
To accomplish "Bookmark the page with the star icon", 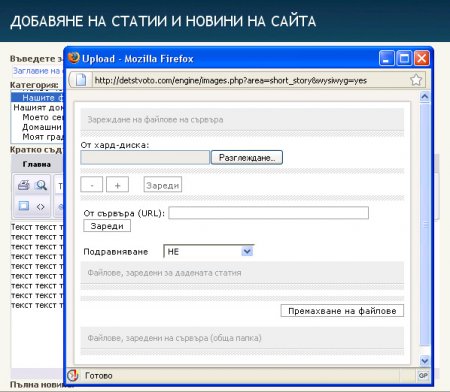I will [416, 80].
